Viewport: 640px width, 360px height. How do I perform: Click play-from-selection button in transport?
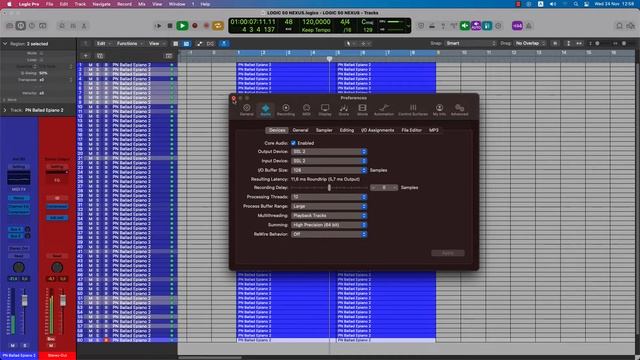point(158,26)
